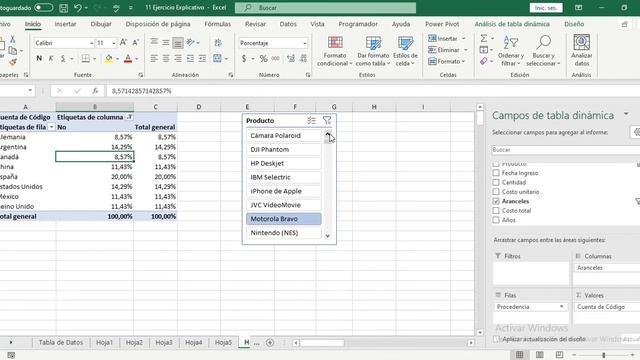
Task: Add a new sheet with plus button
Action: tap(270, 342)
